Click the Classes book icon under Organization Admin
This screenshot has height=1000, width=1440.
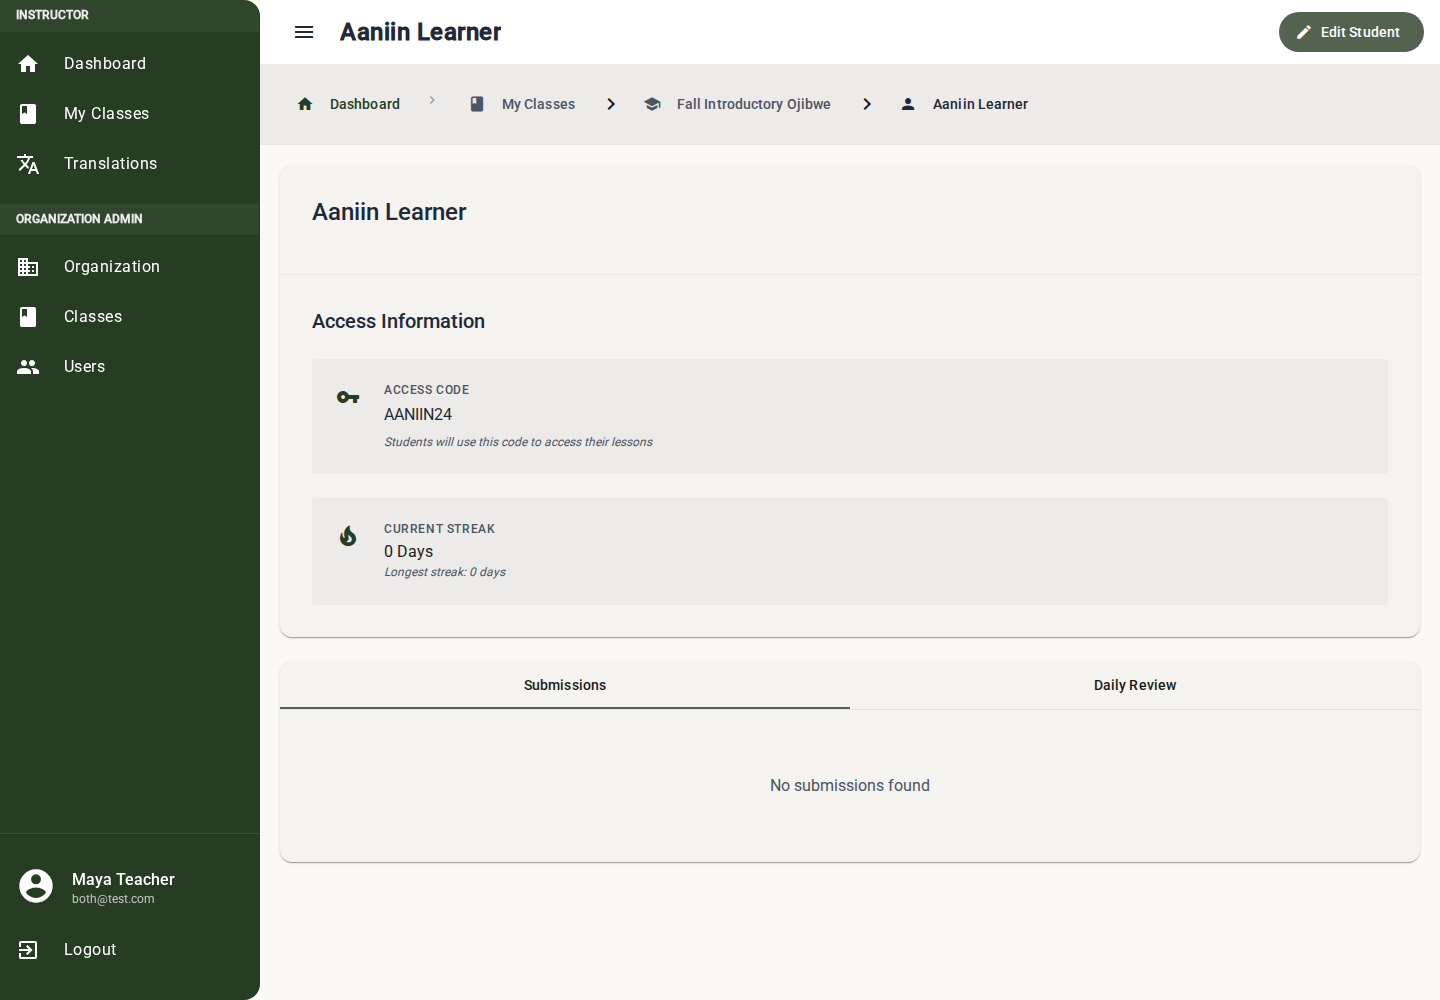pos(28,317)
